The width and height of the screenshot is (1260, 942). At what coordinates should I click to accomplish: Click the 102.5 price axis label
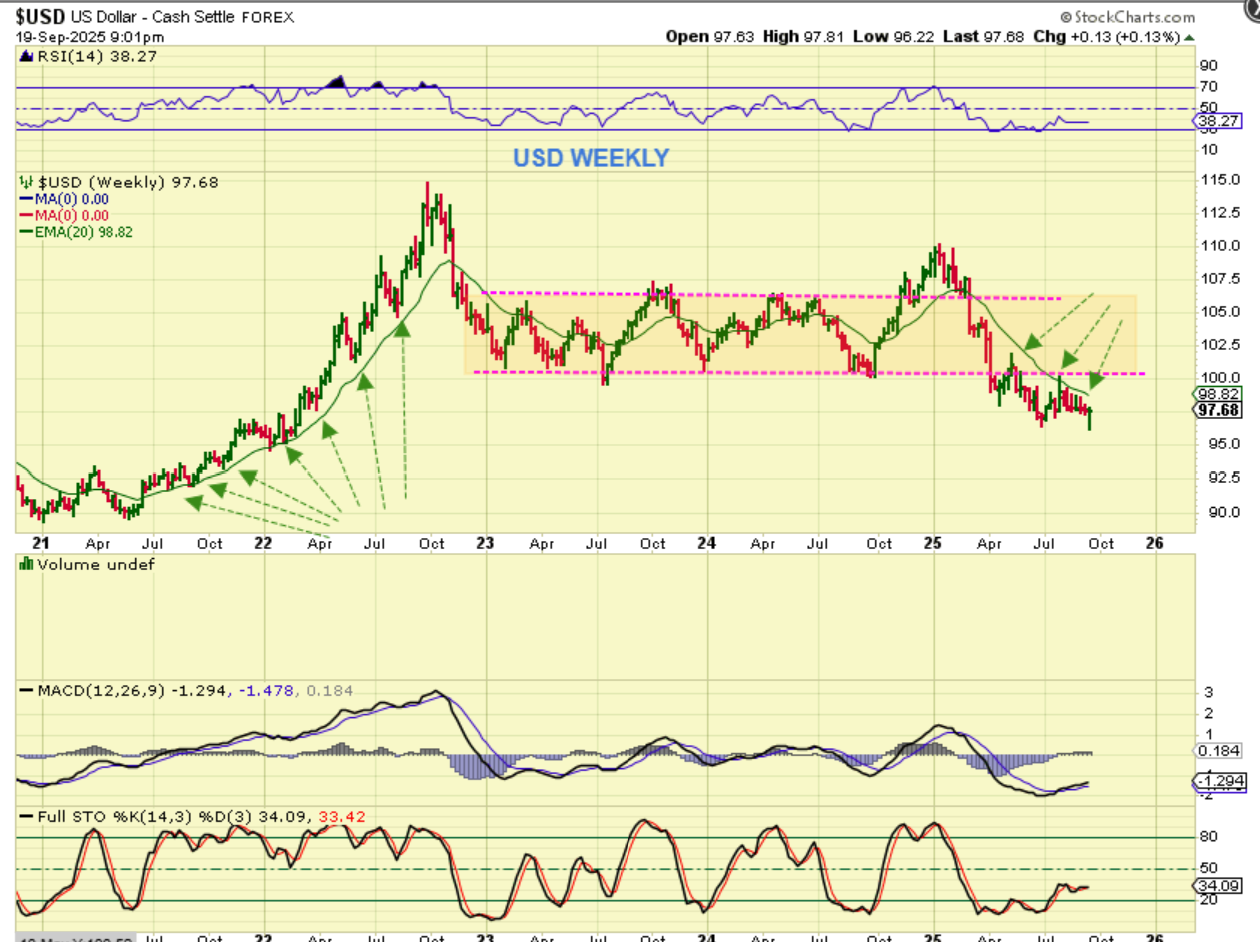tap(1222, 344)
